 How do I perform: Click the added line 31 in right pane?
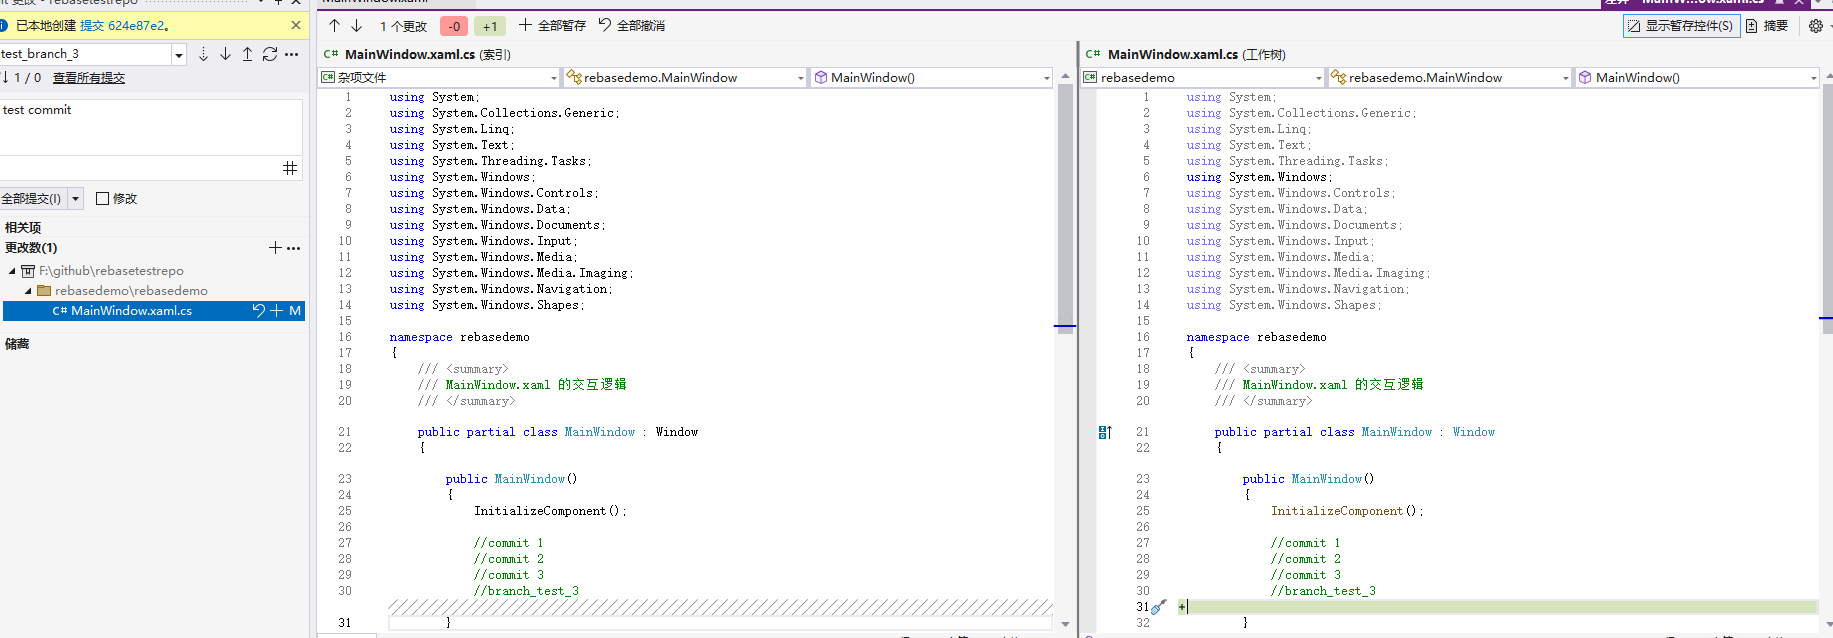[1498, 607]
